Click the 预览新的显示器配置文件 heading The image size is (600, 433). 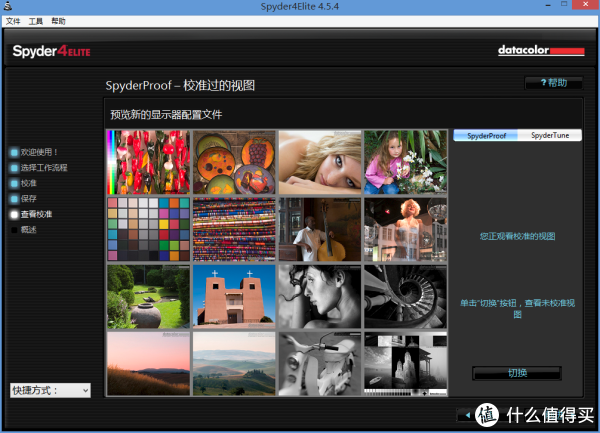pyautogui.click(x=166, y=114)
